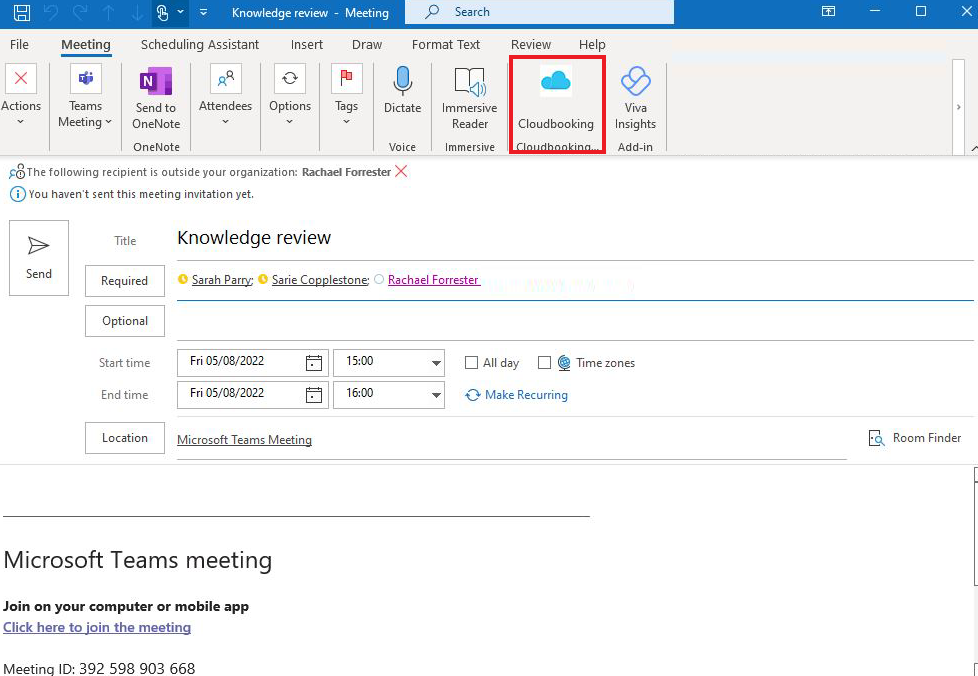Image resolution: width=978 pixels, height=676 pixels.
Task: Click Microsoft Teams Meeting location field
Action: pyautogui.click(x=511, y=440)
